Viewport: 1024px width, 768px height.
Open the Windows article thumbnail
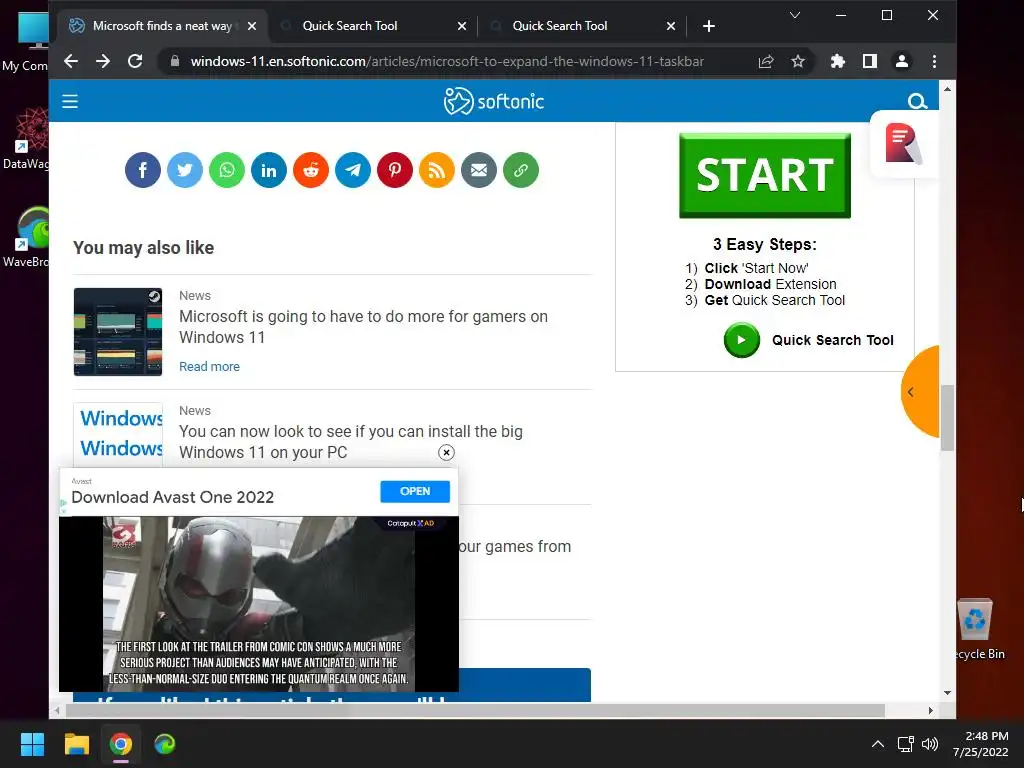118,434
